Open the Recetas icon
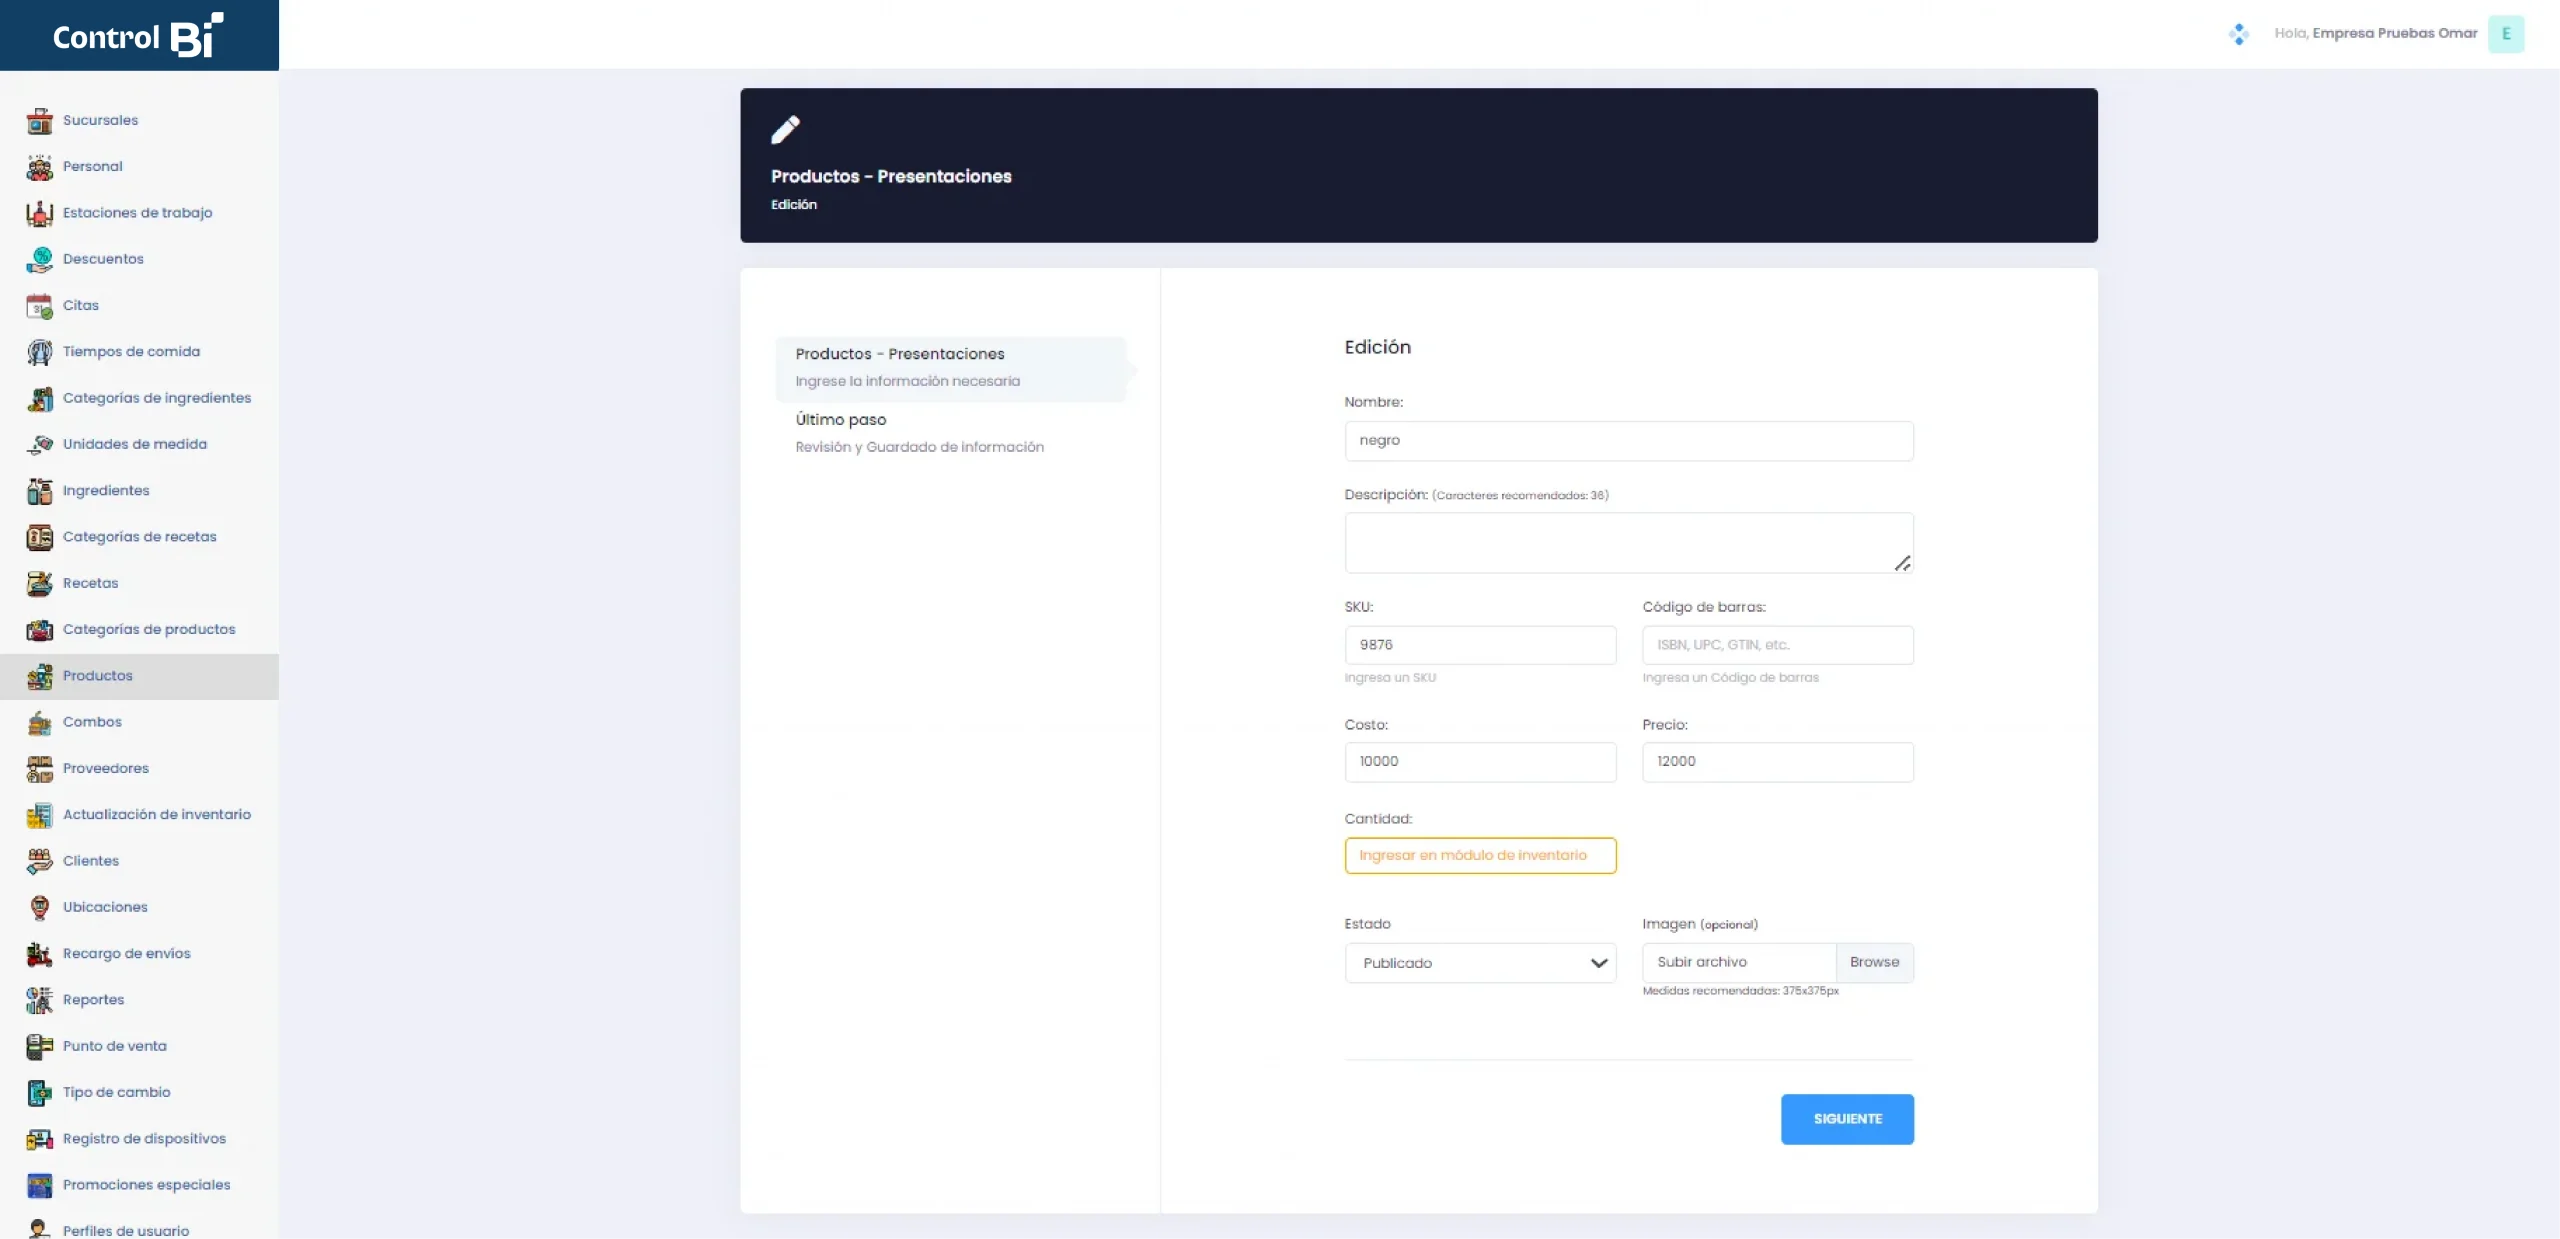2560x1239 pixels. point(39,584)
